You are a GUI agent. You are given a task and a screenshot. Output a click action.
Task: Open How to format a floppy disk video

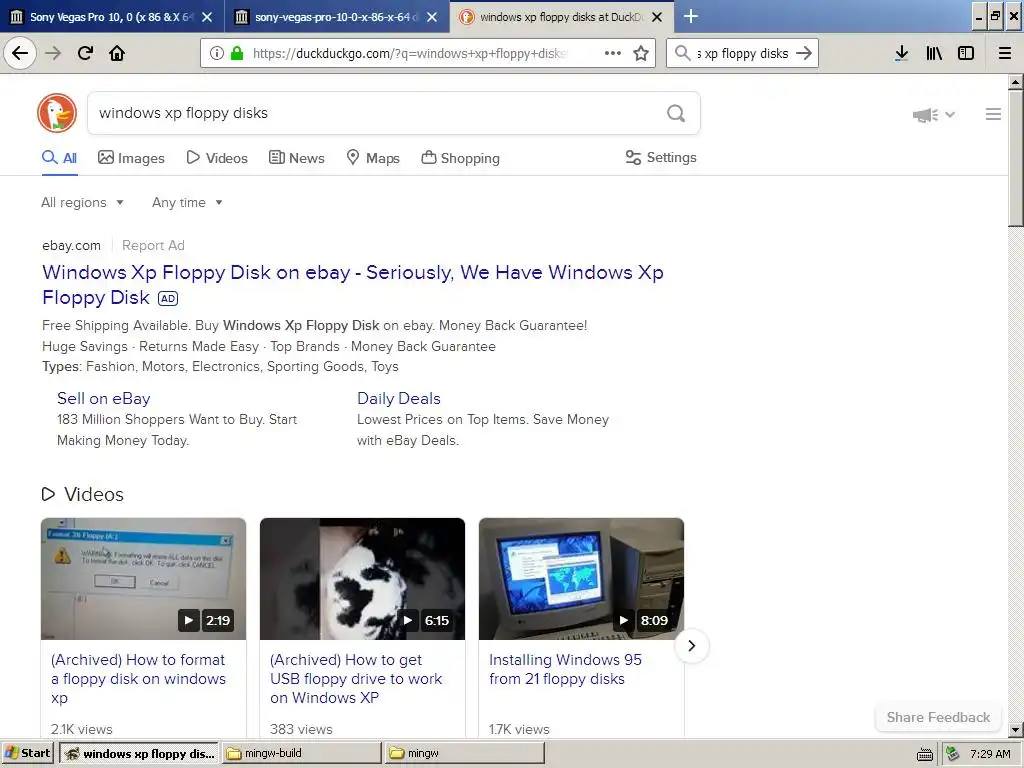click(138, 679)
